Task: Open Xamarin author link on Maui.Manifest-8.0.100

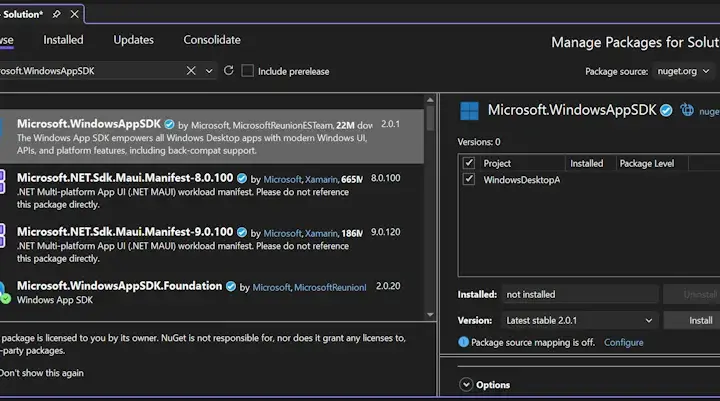Action: click(x=321, y=179)
